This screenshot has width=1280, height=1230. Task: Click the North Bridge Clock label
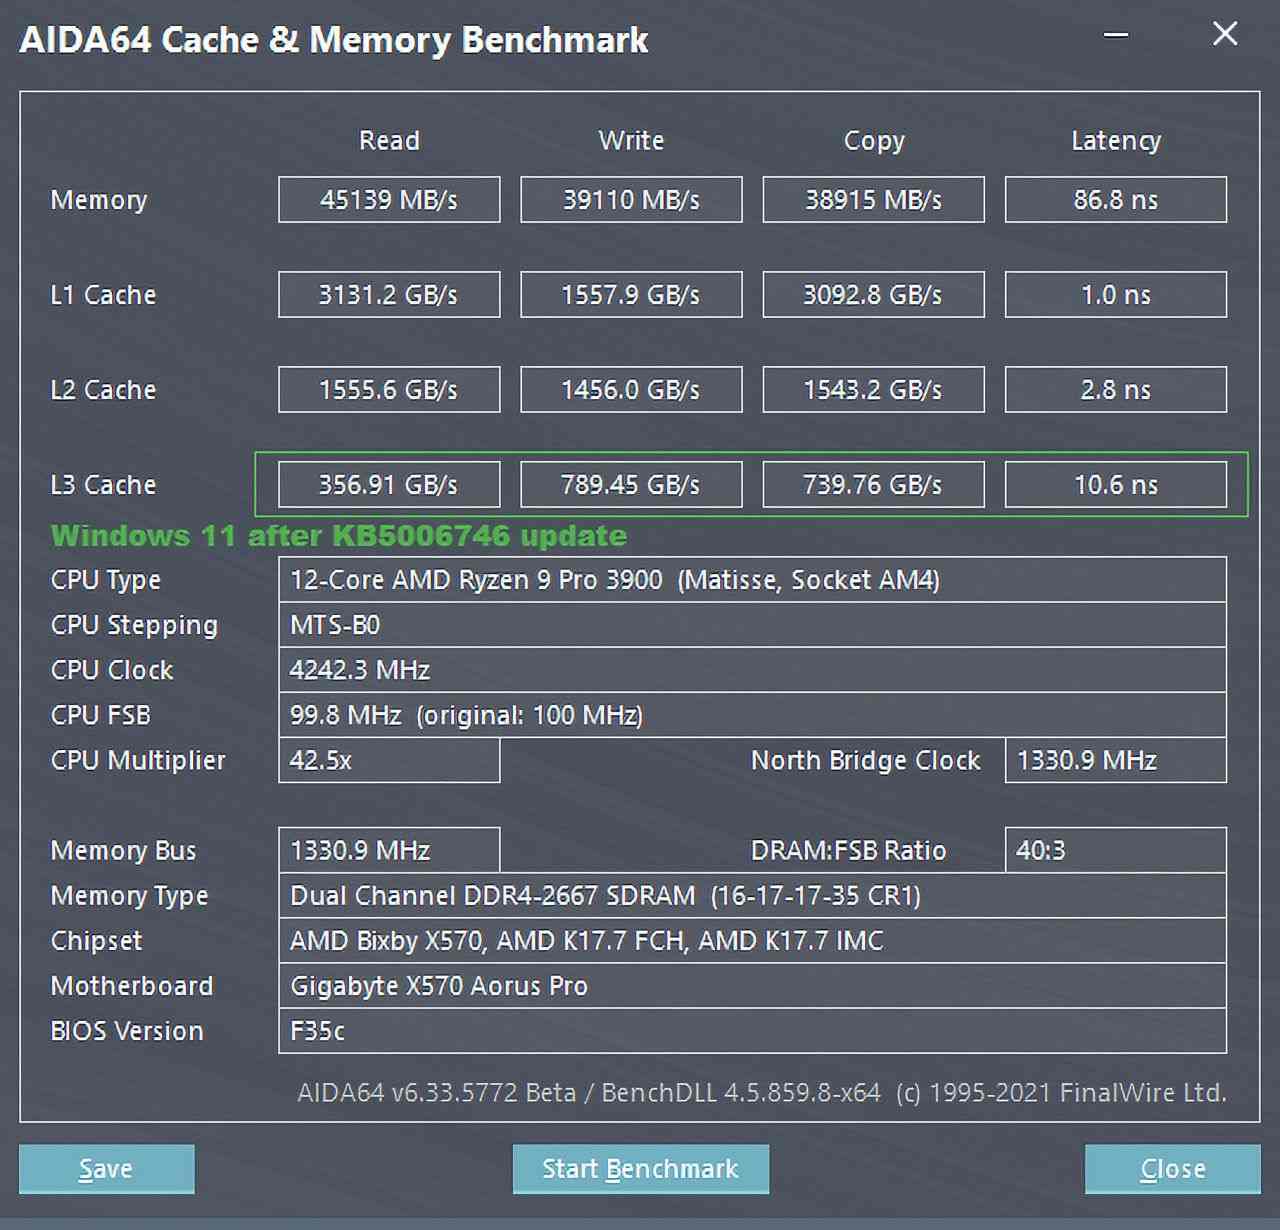(x=866, y=761)
